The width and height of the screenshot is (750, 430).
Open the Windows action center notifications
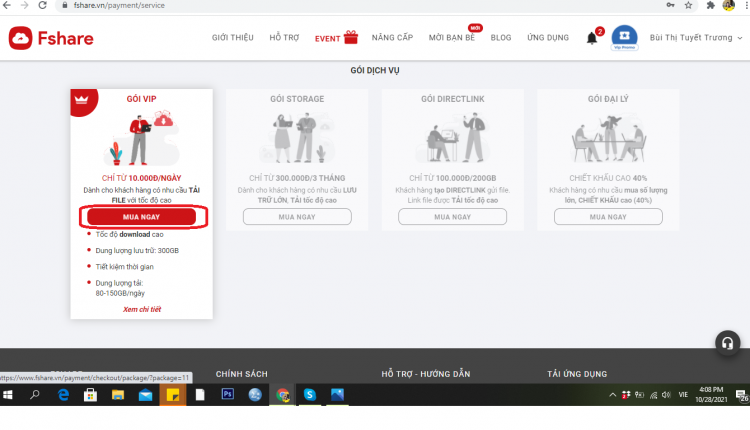click(x=742, y=395)
